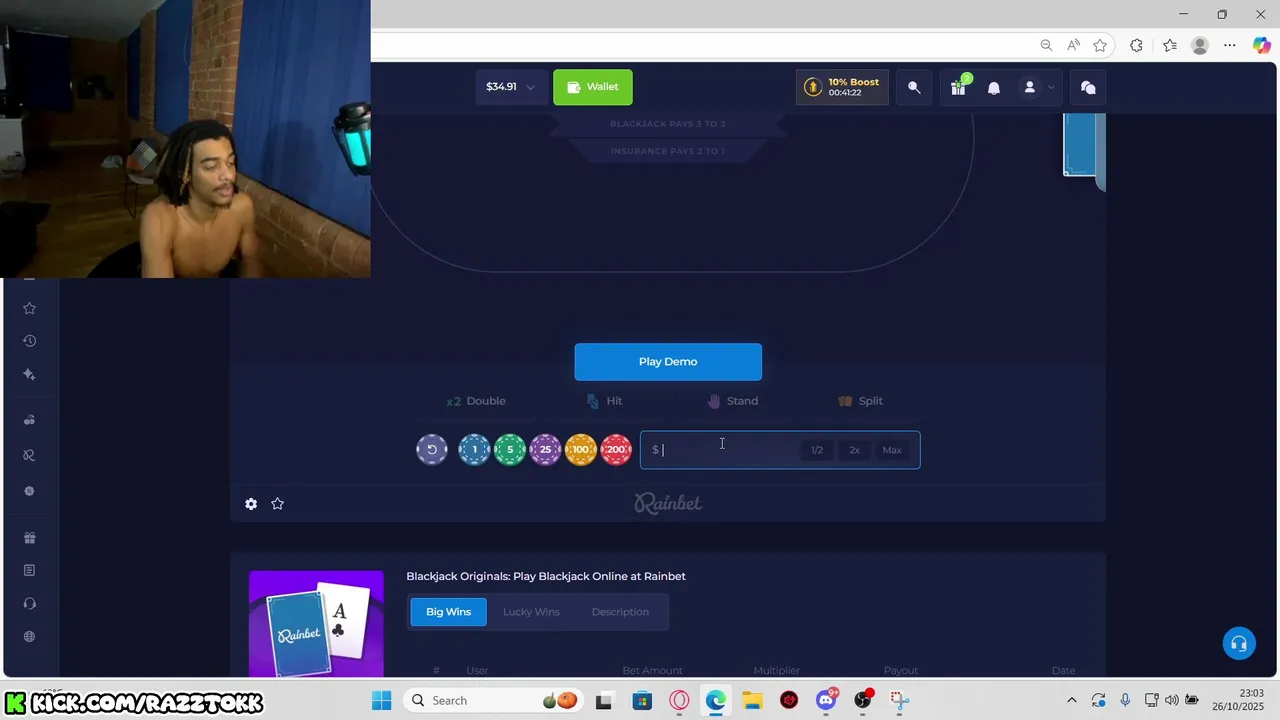
Task: Open OBS Studio from the taskbar
Action: click(x=863, y=700)
